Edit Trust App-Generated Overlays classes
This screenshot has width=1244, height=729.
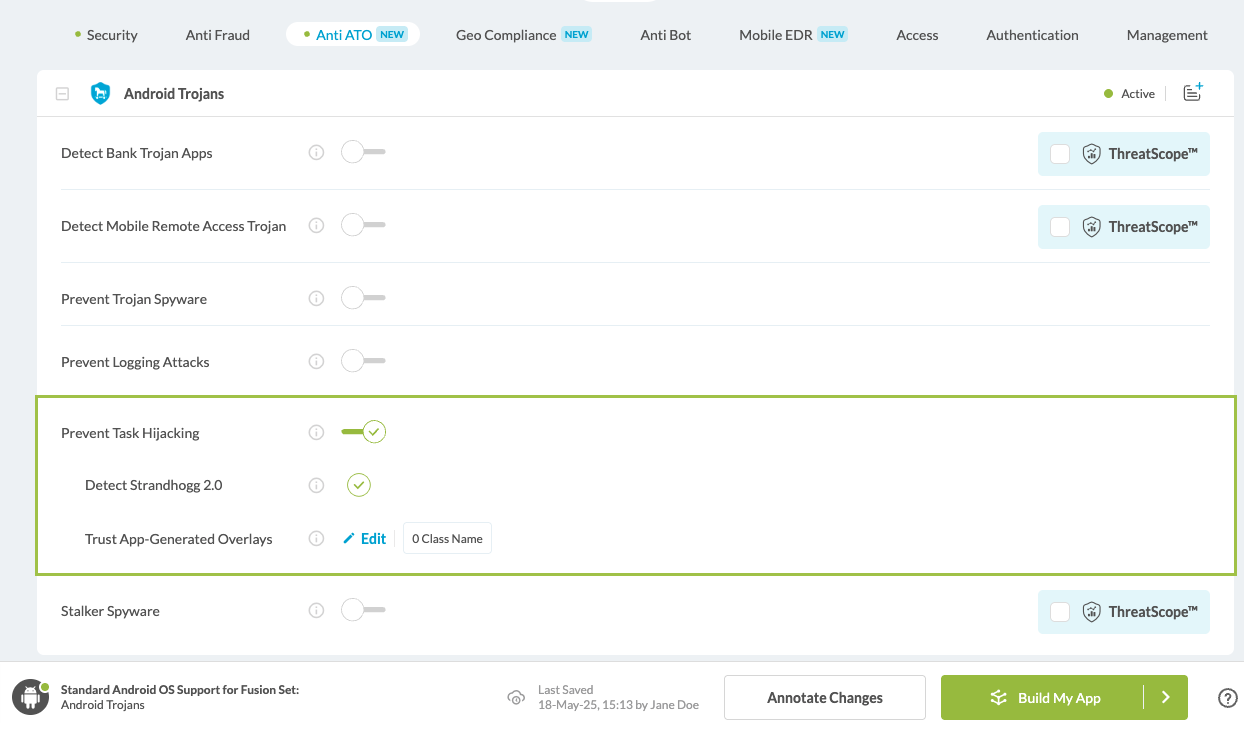click(x=365, y=539)
